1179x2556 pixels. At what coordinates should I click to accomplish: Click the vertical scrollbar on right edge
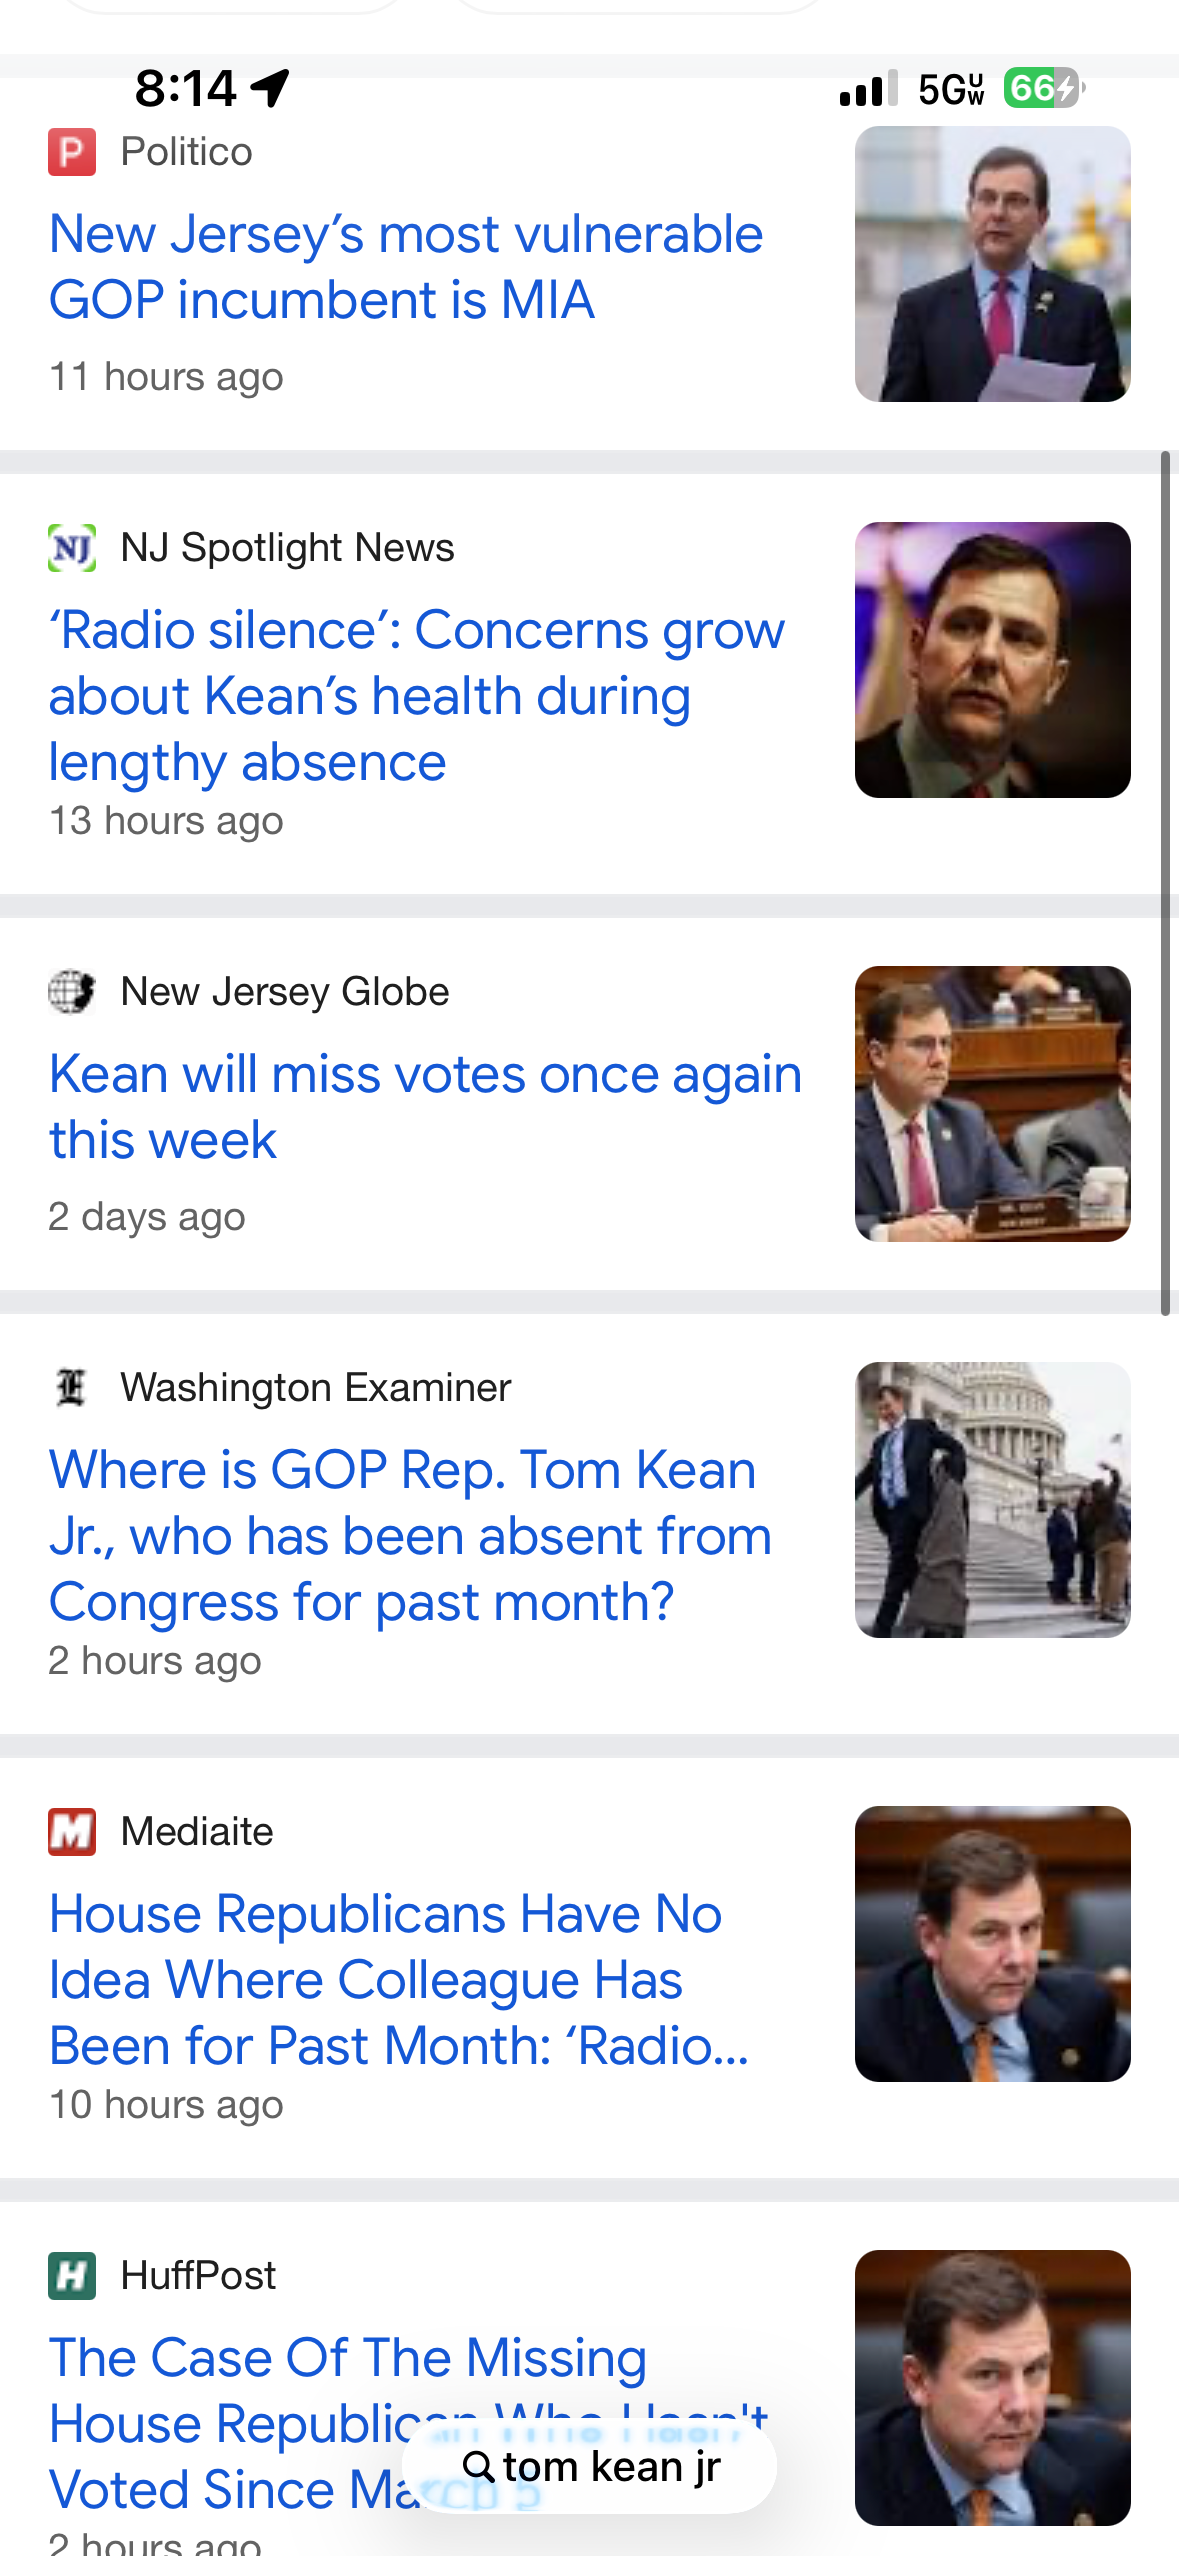pos(1165,882)
